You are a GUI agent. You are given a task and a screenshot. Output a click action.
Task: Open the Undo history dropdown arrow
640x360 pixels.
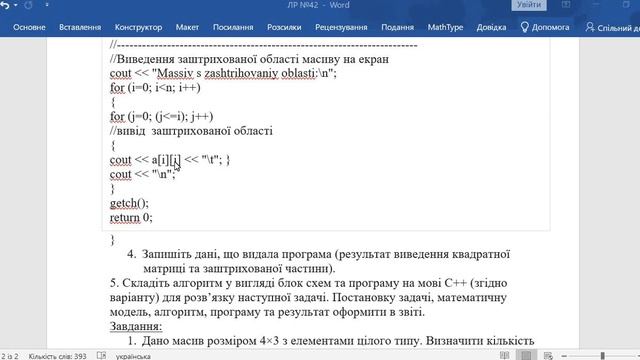click(16, 5)
